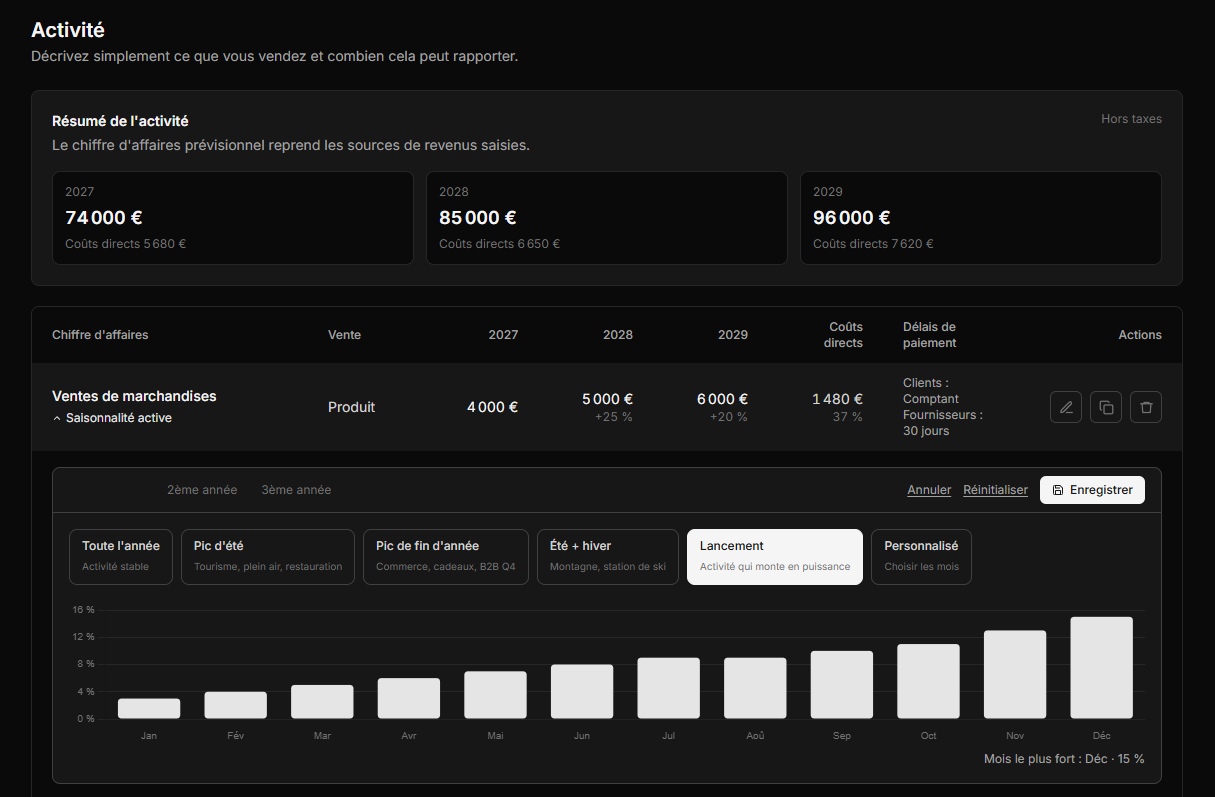This screenshot has width=1215, height=797.
Task: Pick the Personnalisé seasonality preset
Action: (x=921, y=556)
